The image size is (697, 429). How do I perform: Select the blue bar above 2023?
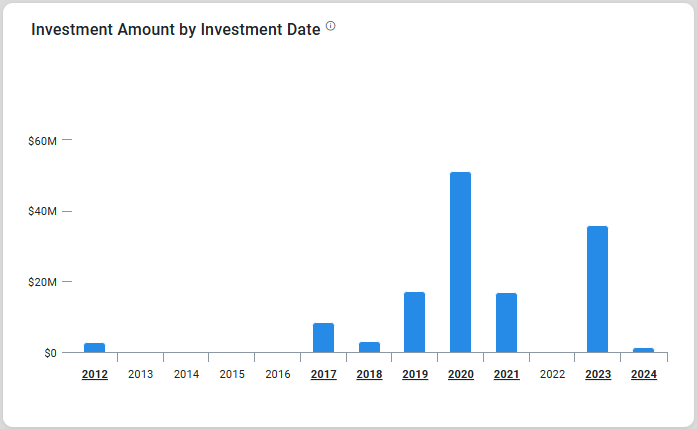click(x=597, y=289)
